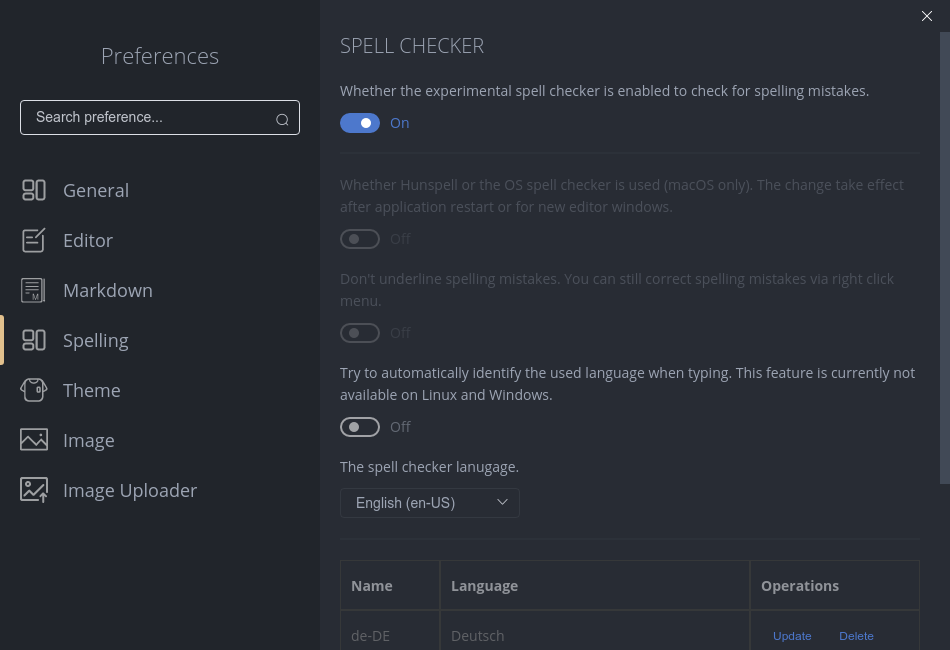This screenshot has height=650, width=950.
Task: Delete the Deutsch dictionary entry
Action: (x=856, y=636)
